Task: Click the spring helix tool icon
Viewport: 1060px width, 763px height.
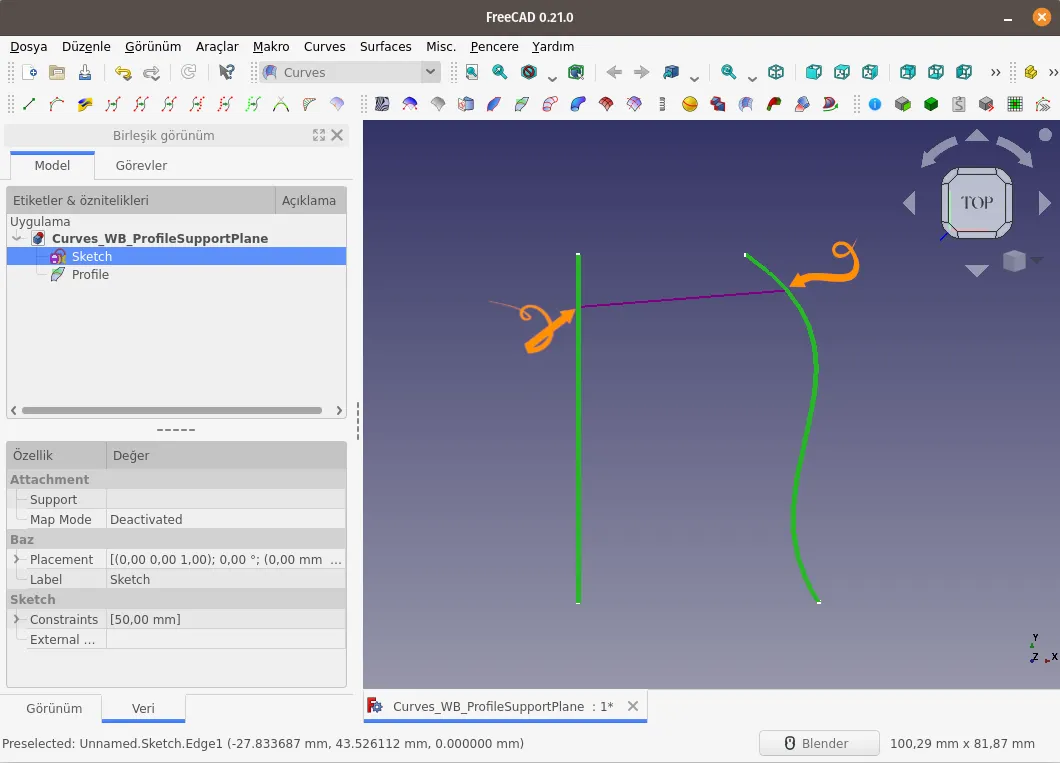Action: (662, 104)
